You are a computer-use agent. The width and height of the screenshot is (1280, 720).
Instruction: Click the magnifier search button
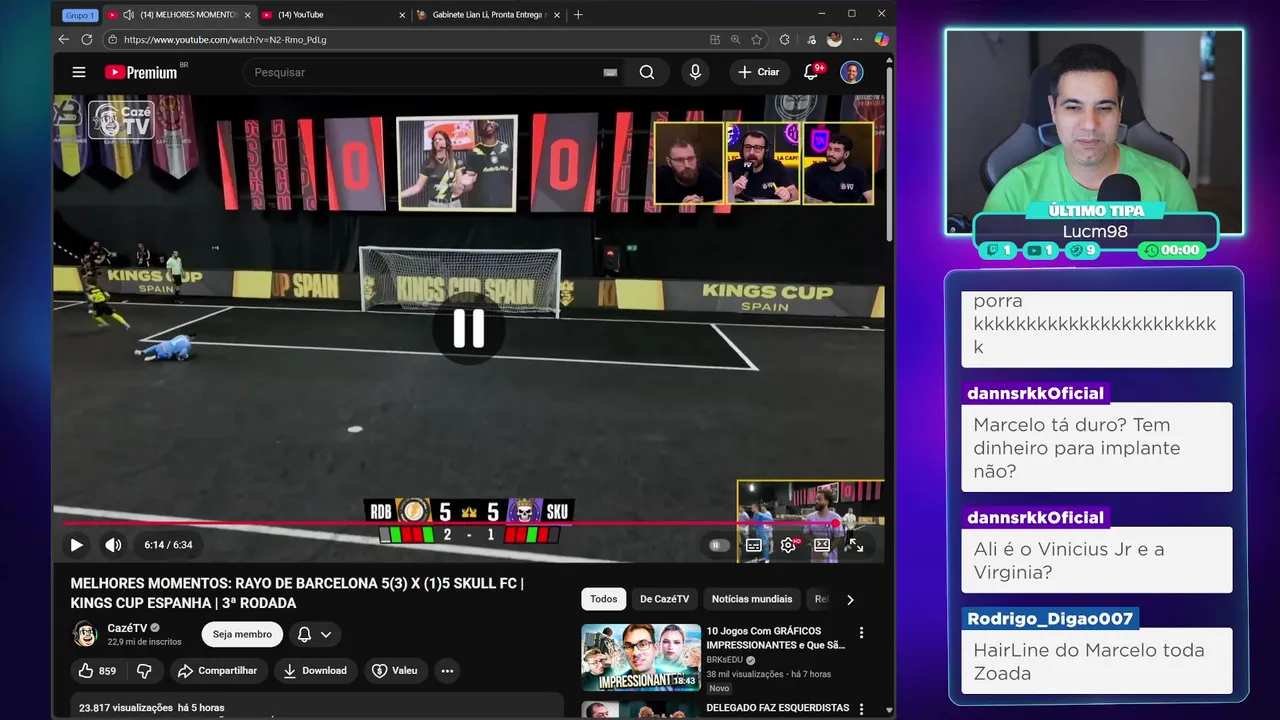[x=647, y=72]
